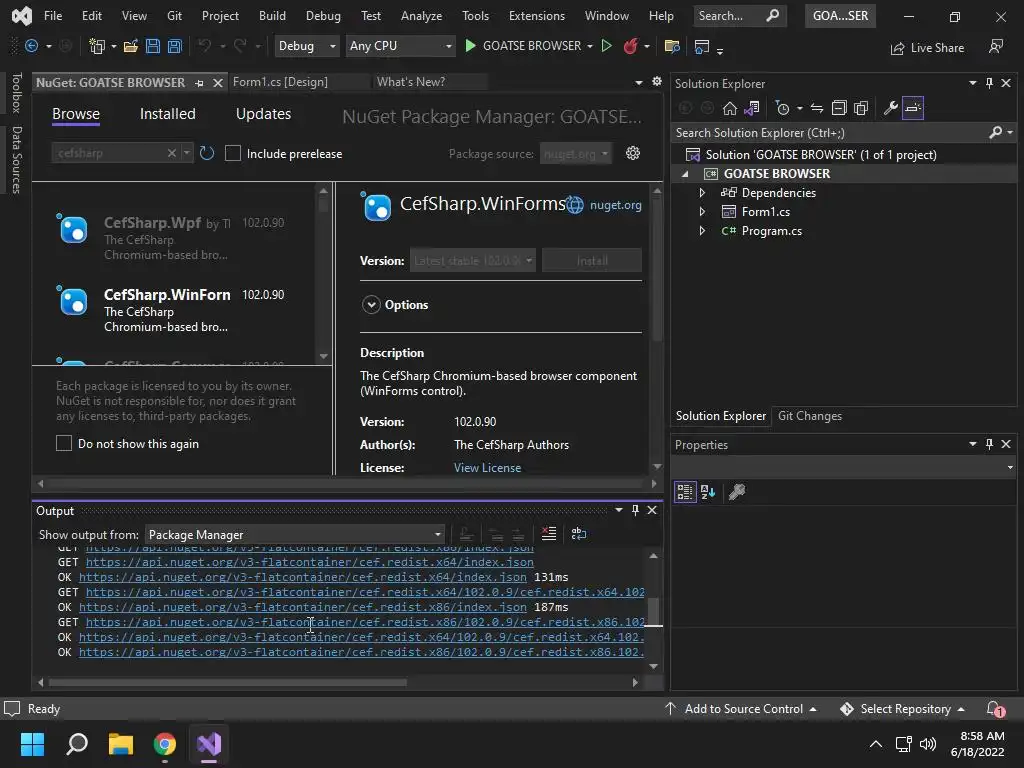1024x768 pixels.
Task: Click Collapse All in Solution Explorer
Action: coord(839,108)
